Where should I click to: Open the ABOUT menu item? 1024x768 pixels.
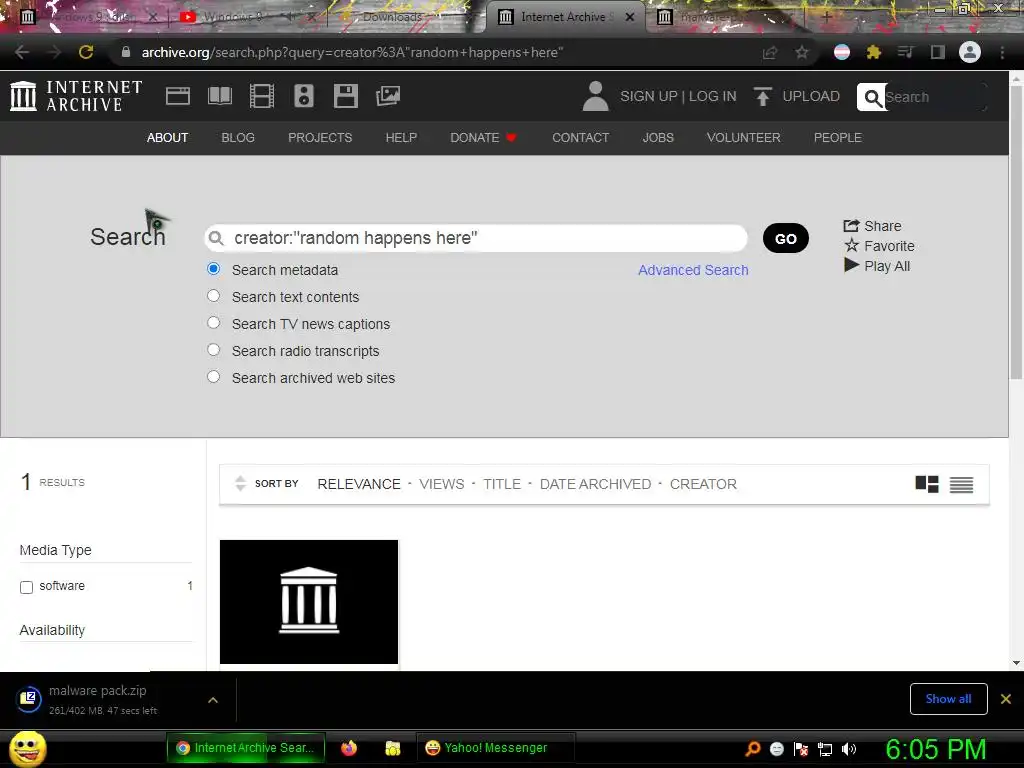[x=167, y=138]
